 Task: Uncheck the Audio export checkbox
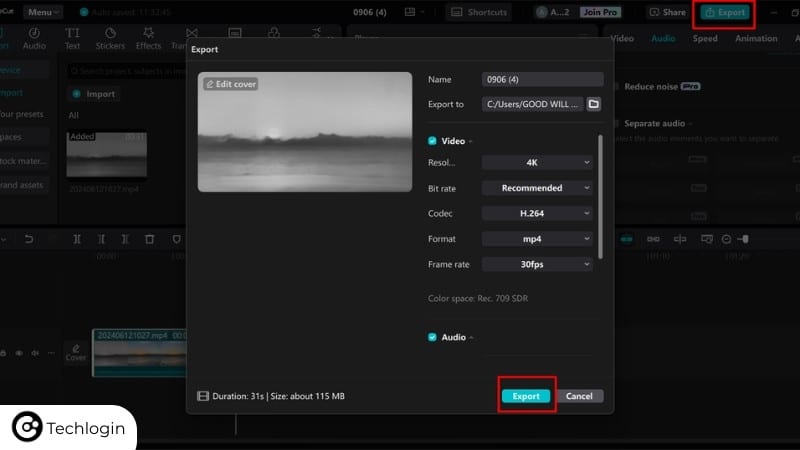tap(433, 337)
